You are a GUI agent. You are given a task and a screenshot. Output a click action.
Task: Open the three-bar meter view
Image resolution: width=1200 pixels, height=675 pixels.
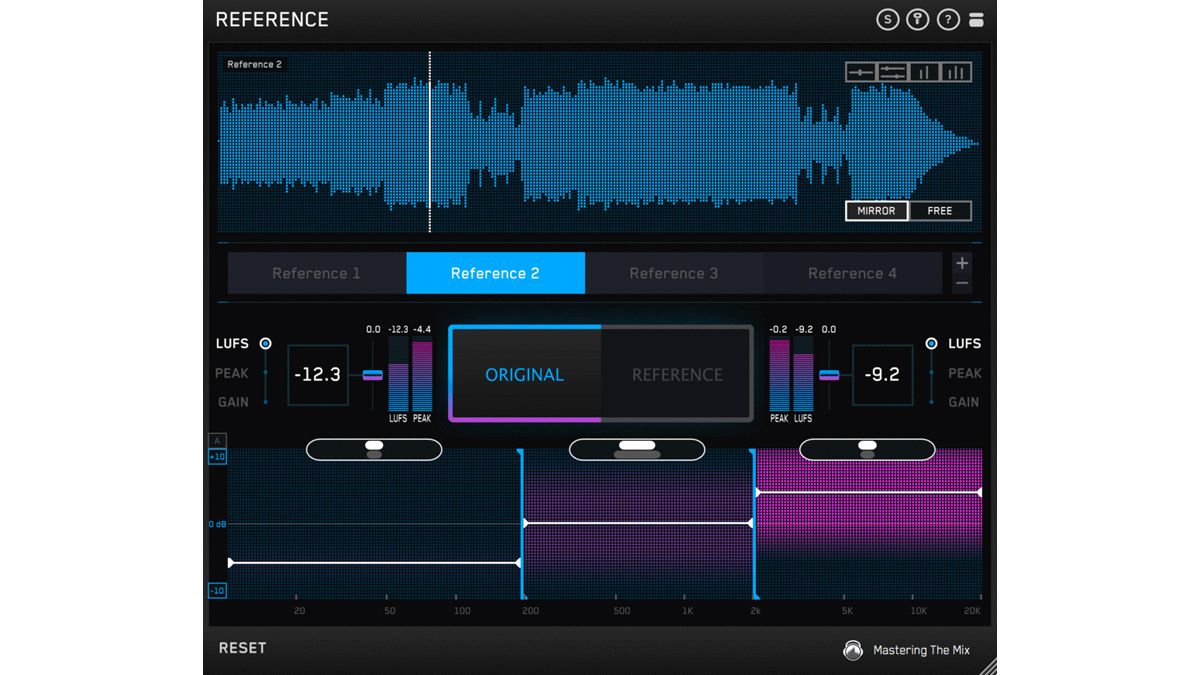956,71
